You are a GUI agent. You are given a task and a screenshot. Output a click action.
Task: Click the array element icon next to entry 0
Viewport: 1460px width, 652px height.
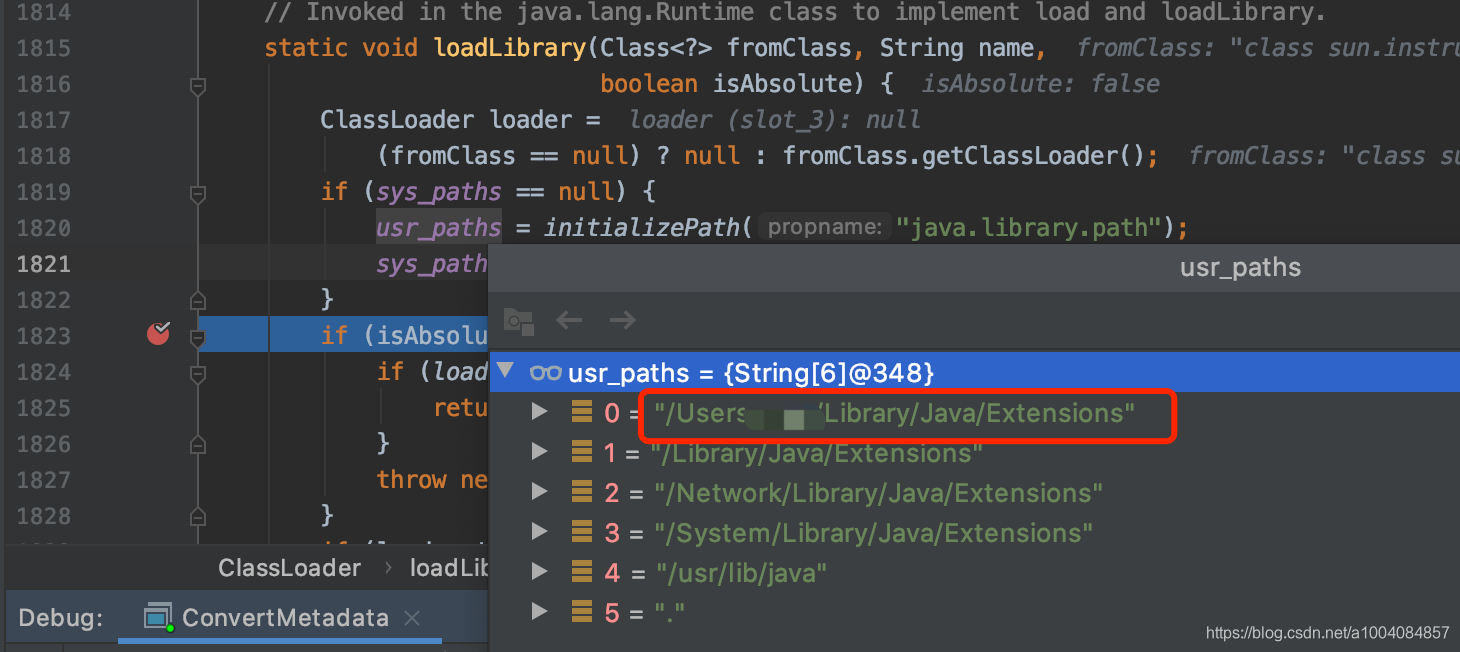click(580, 411)
